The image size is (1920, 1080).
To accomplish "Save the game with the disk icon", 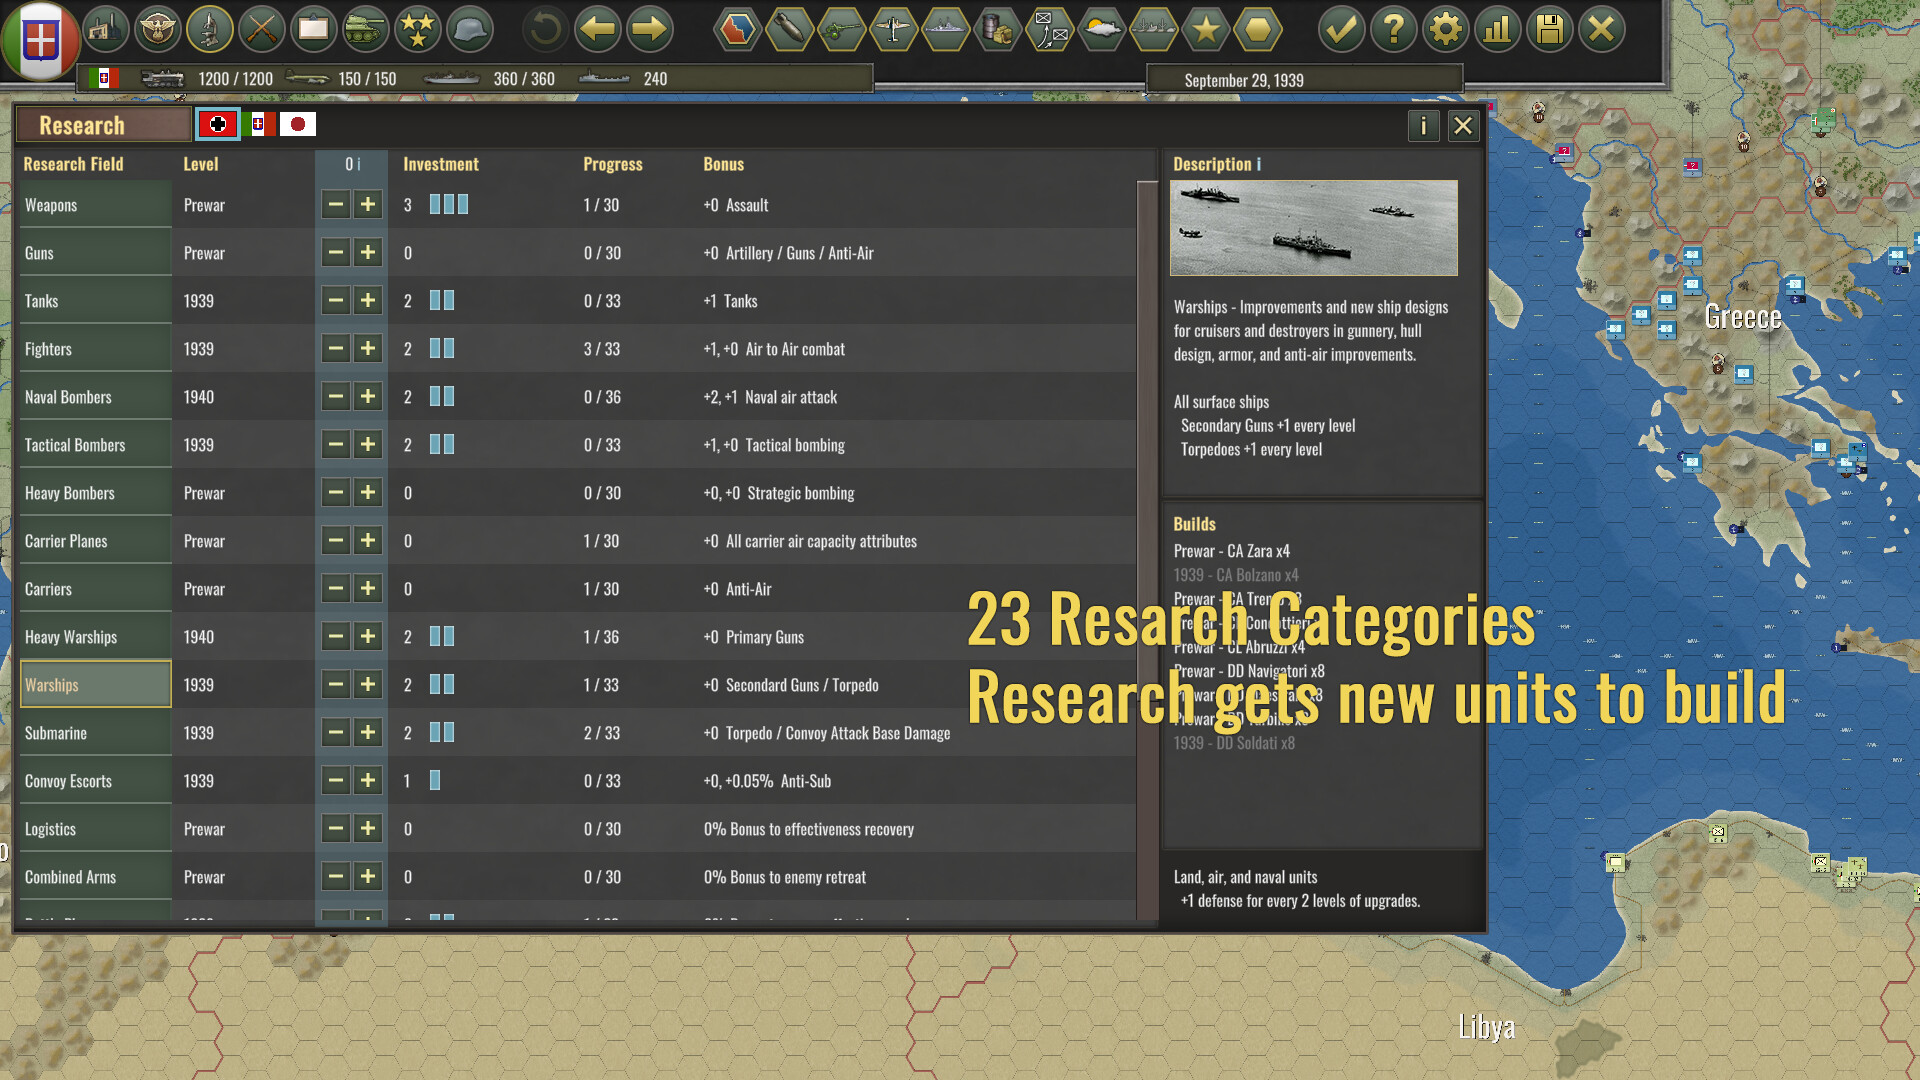I will [x=1549, y=29].
